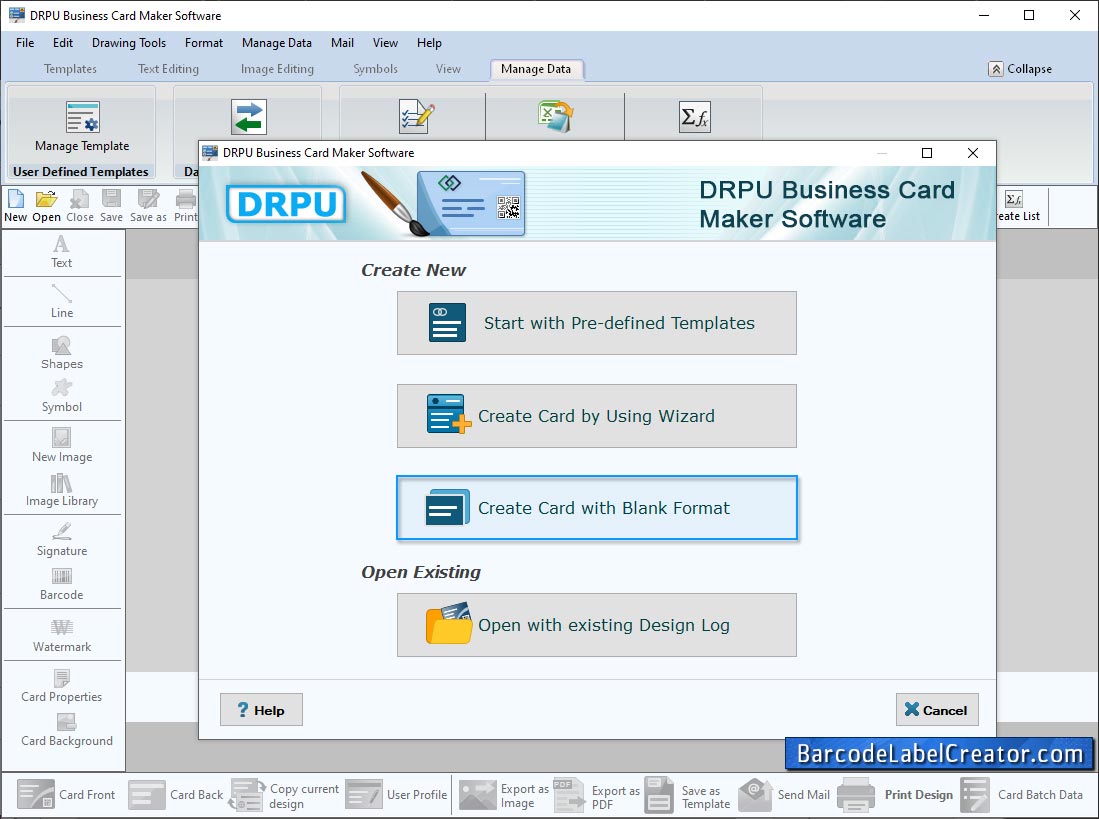This screenshot has height=819, width=1099.
Task: Switch to the View ribbon tab
Action: pyautogui.click(x=448, y=69)
